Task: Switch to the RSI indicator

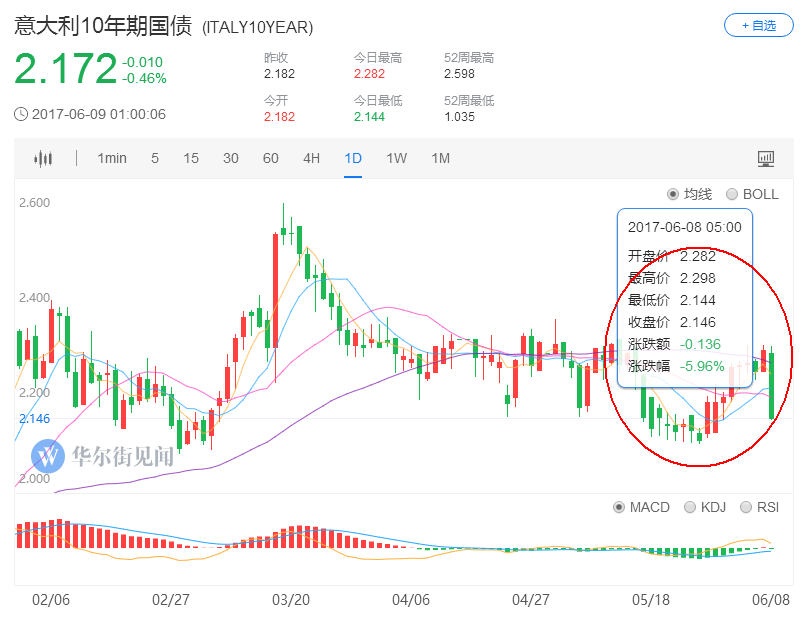Action: (746, 507)
